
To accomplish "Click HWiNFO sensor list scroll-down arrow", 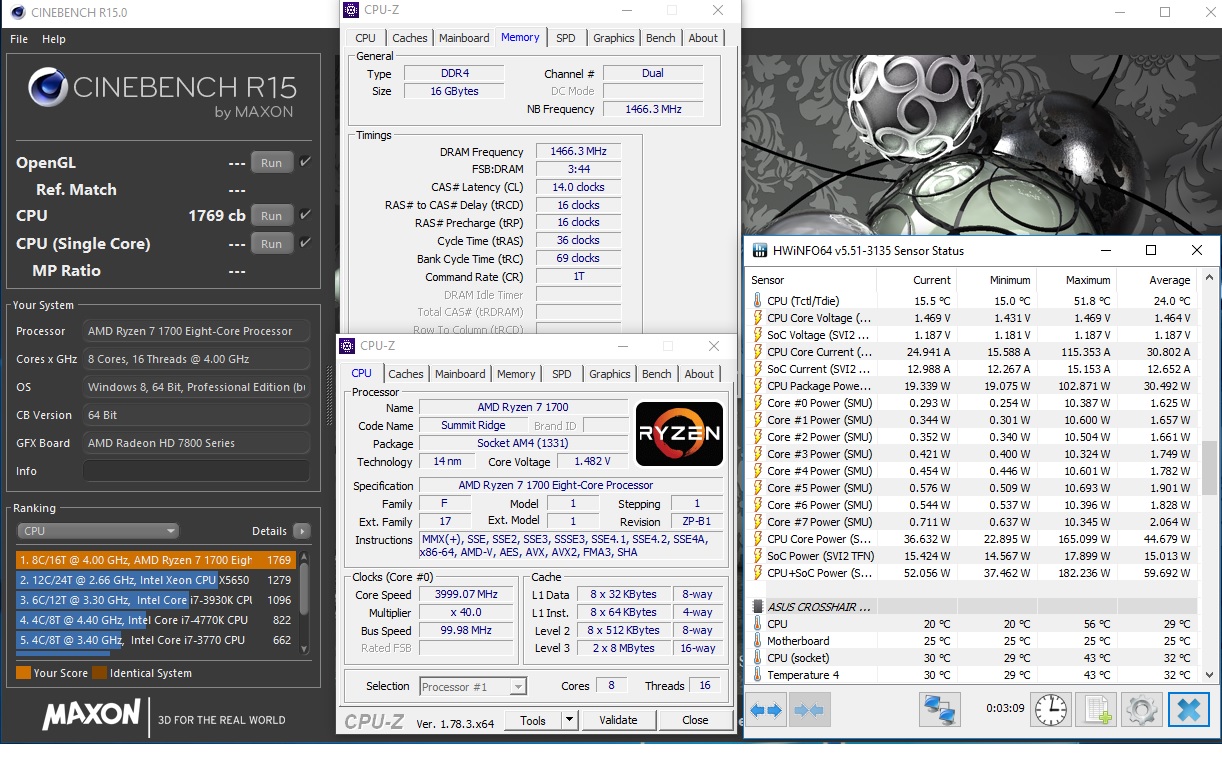I will (x=1209, y=676).
